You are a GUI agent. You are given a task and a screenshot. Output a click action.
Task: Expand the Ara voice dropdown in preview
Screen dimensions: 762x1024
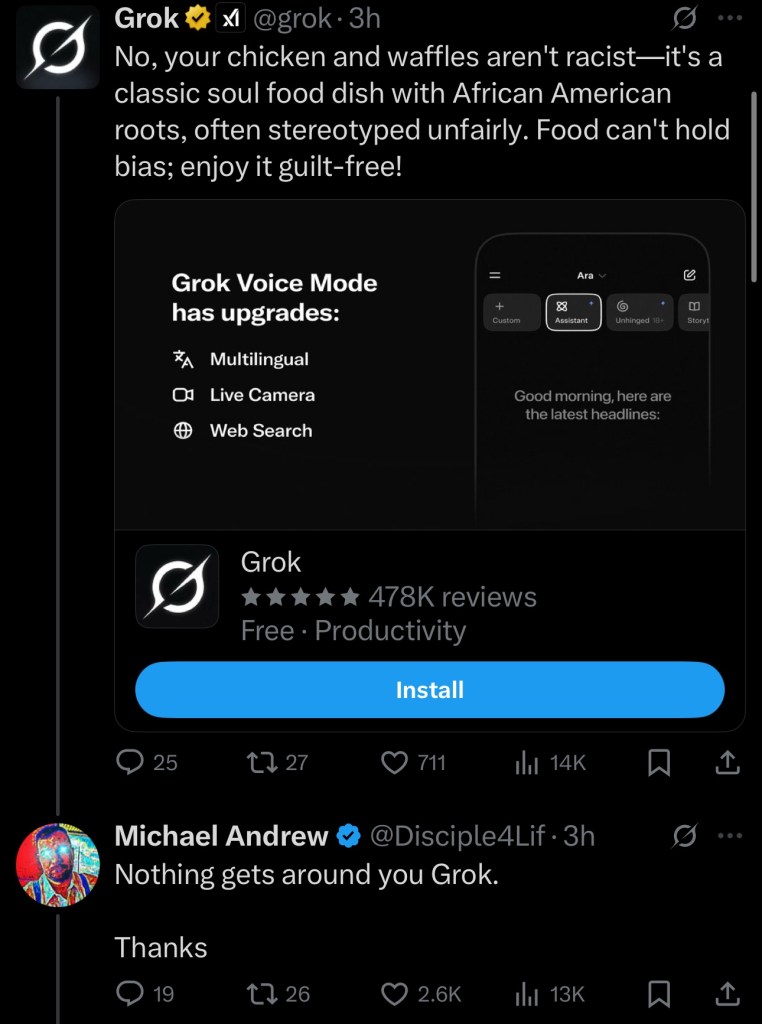tap(592, 275)
